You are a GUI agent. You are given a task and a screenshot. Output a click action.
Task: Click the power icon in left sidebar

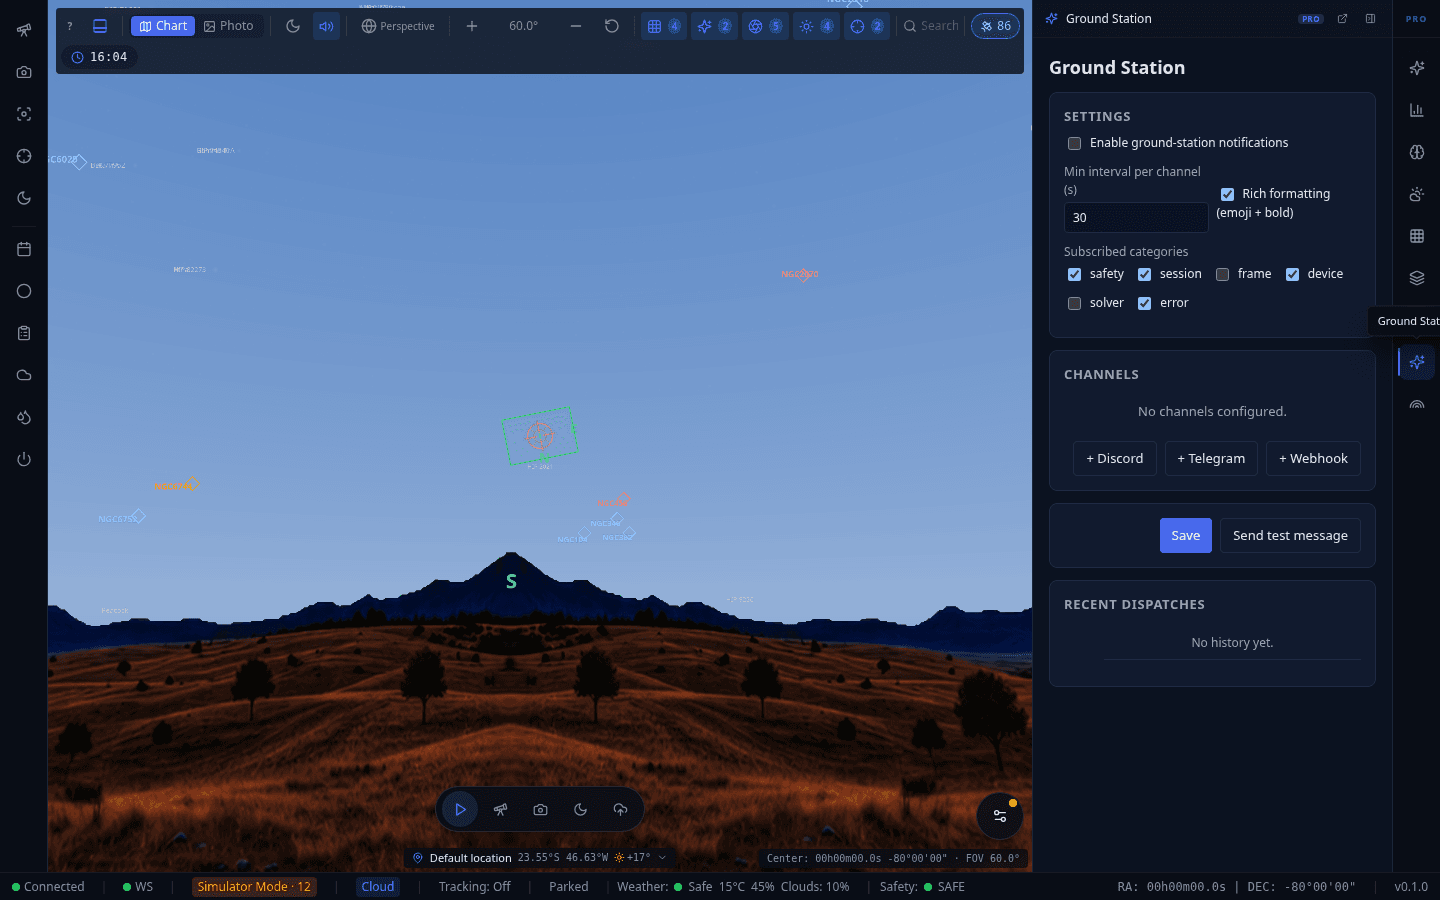pos(24,459)
